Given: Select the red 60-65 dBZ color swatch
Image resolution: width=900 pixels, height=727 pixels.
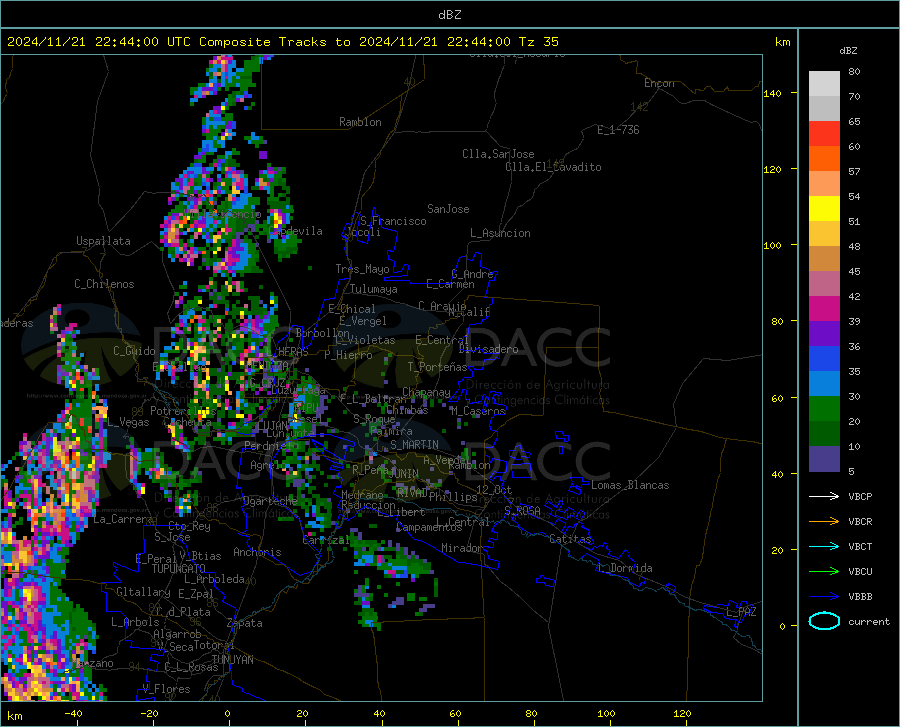Looking at the screenshot, I should point(824,134).
